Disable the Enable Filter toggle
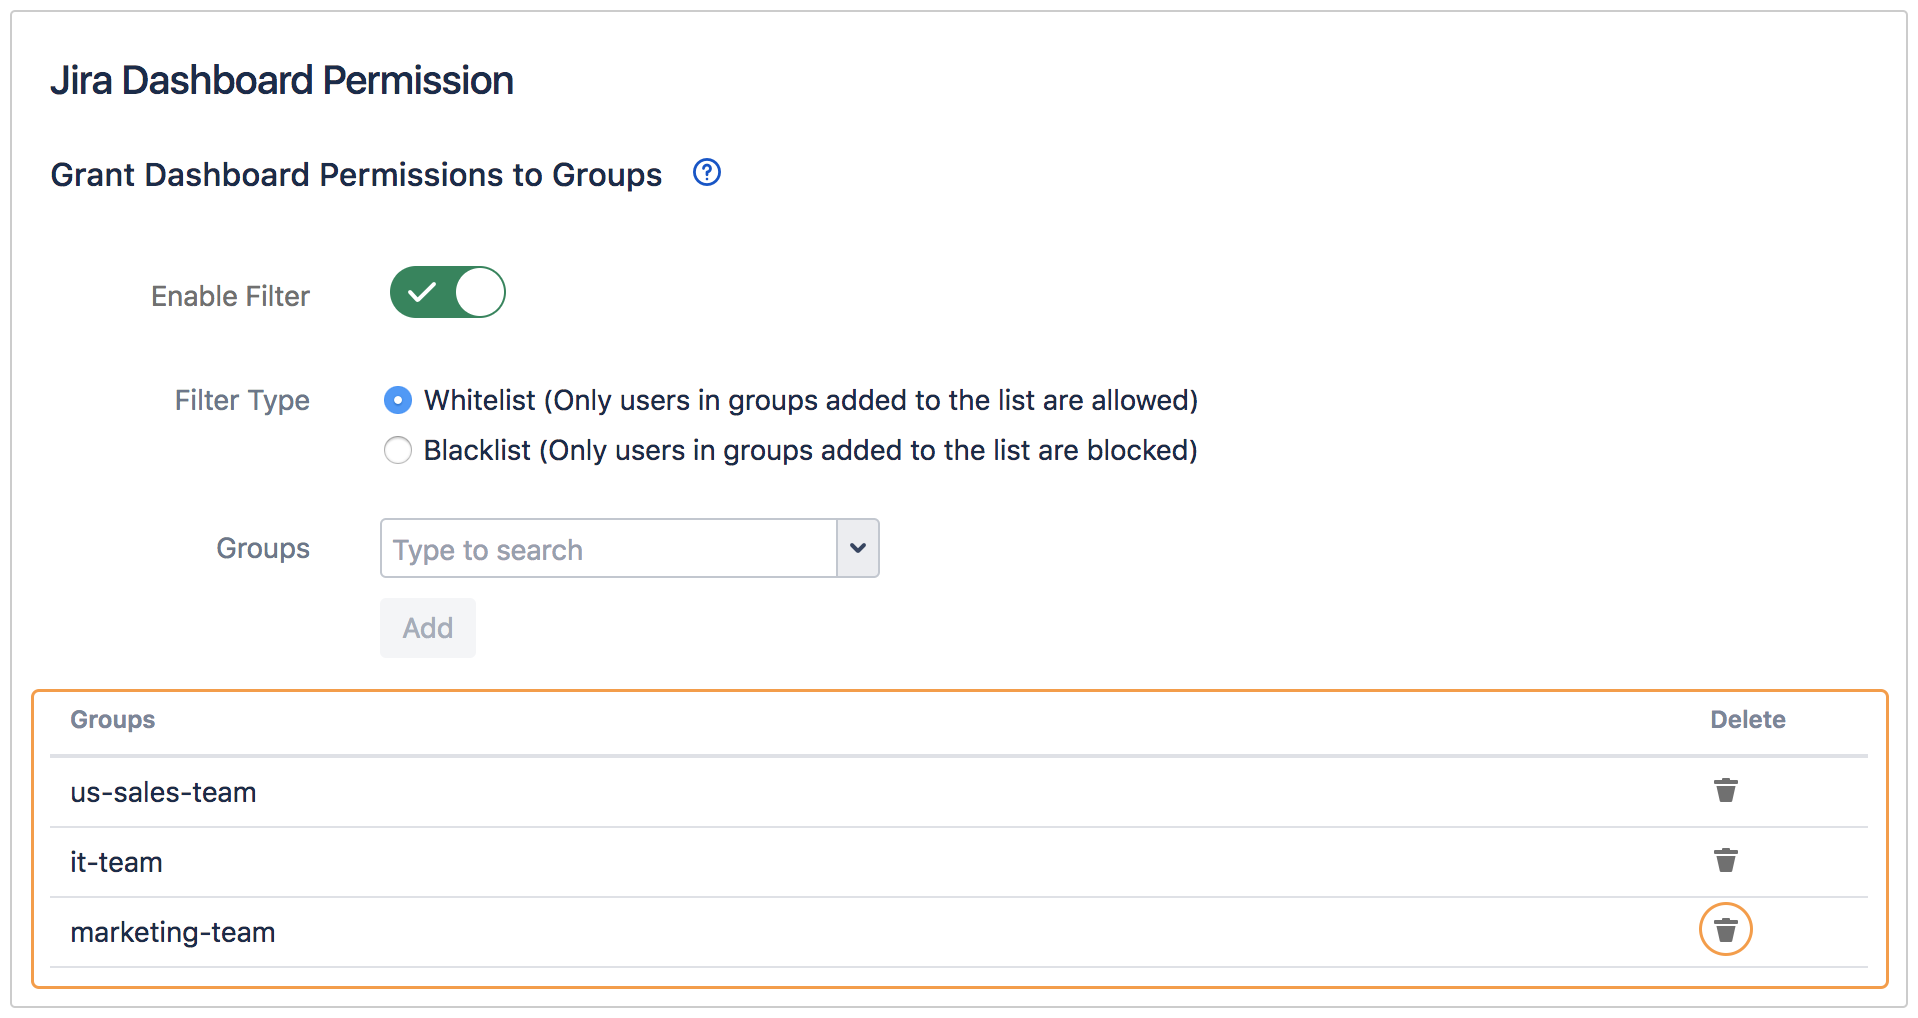Viewport: 1918px width, 1018px height. (x=447, y=292)
